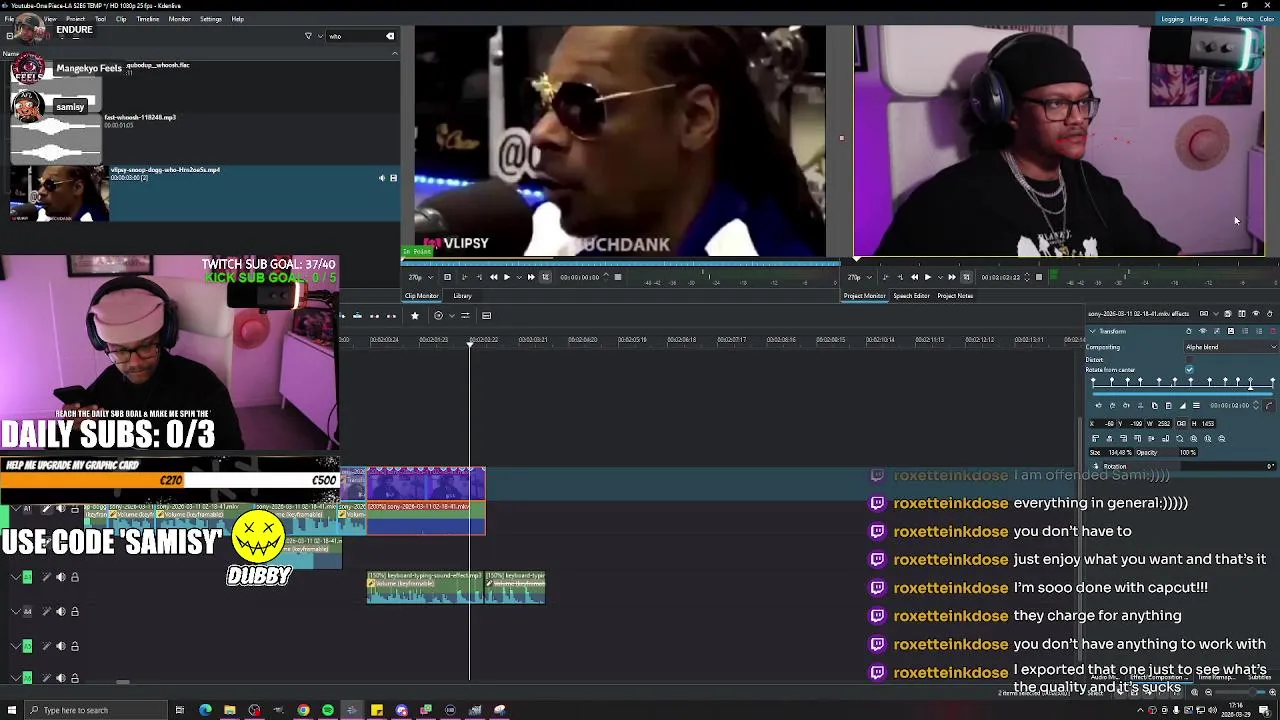Screen dimensions: 1280x720
Task: Switch to the Project Monitor tab
Action: point(865,296)
